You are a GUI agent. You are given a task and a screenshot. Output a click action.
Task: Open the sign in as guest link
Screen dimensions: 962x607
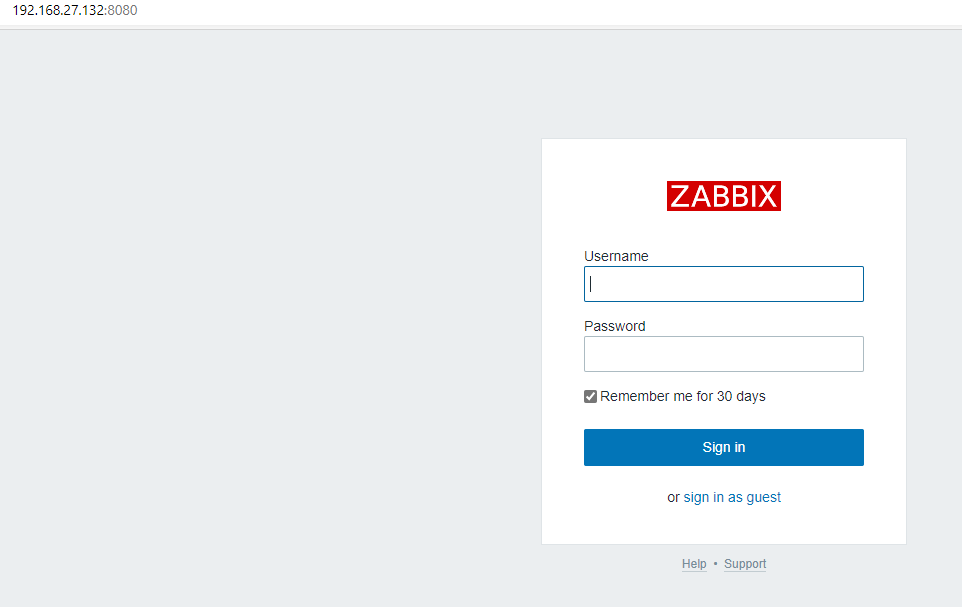pos(732,497)
